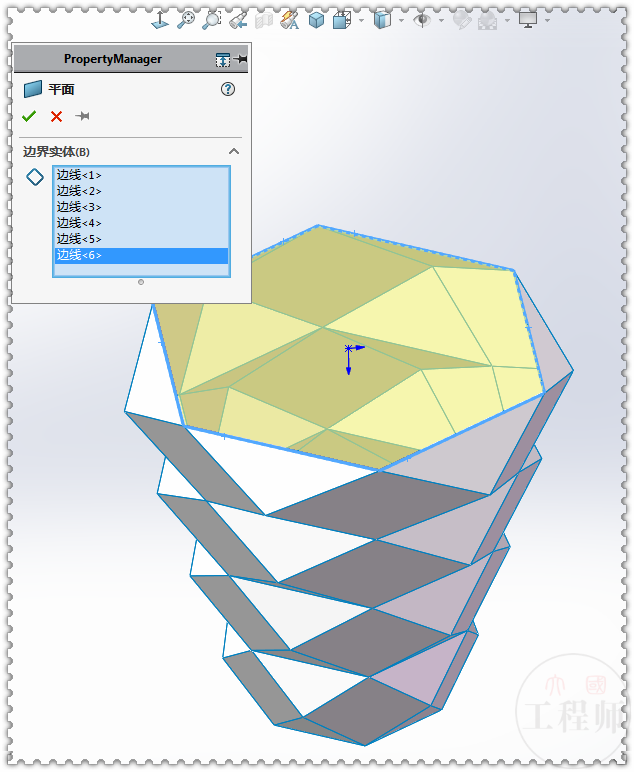This screenshot has height=772, width=634.
Task: Toggle the pin in PropertyManager title bar
Action: click(241, 59)
